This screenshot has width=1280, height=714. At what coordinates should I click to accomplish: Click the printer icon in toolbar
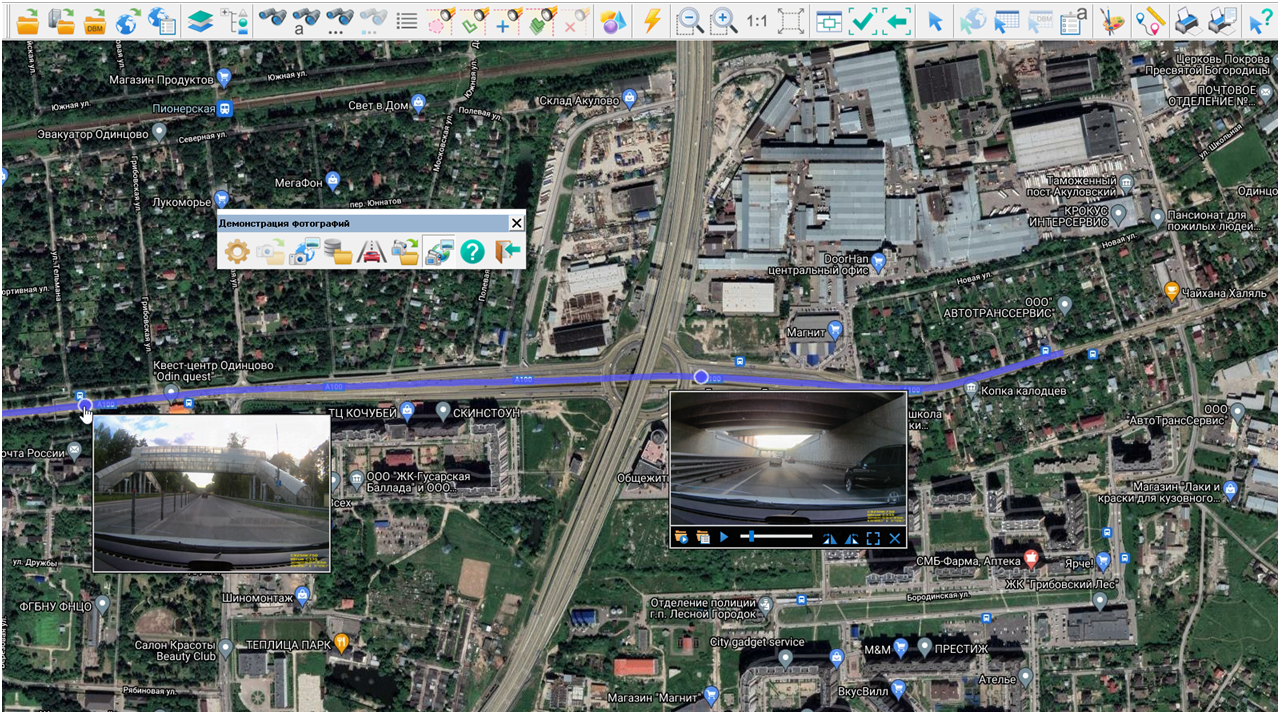pos(1186,20)
